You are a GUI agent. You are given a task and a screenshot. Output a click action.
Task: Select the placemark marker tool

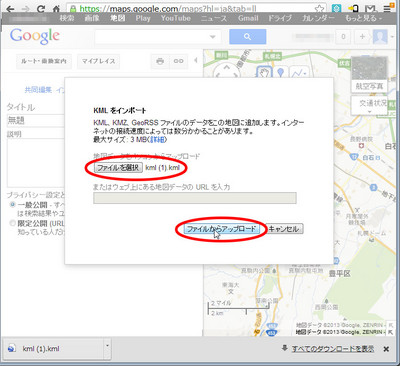pos(281,72)
